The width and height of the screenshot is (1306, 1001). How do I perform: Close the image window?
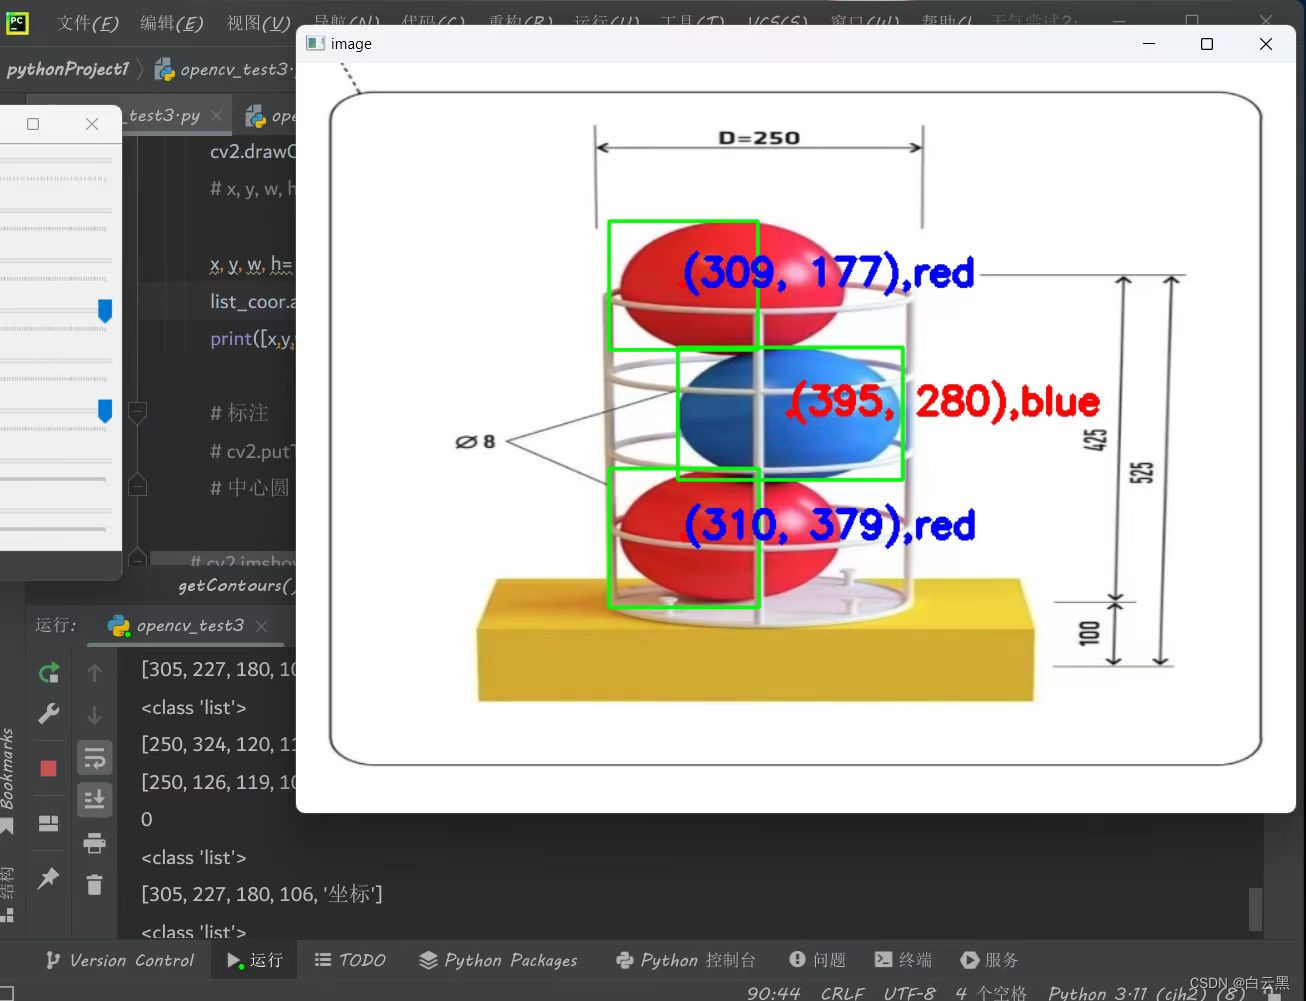1266,44
